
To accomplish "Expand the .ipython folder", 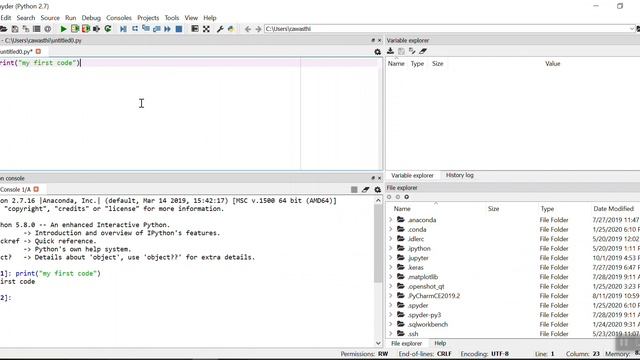I will 391,248.
